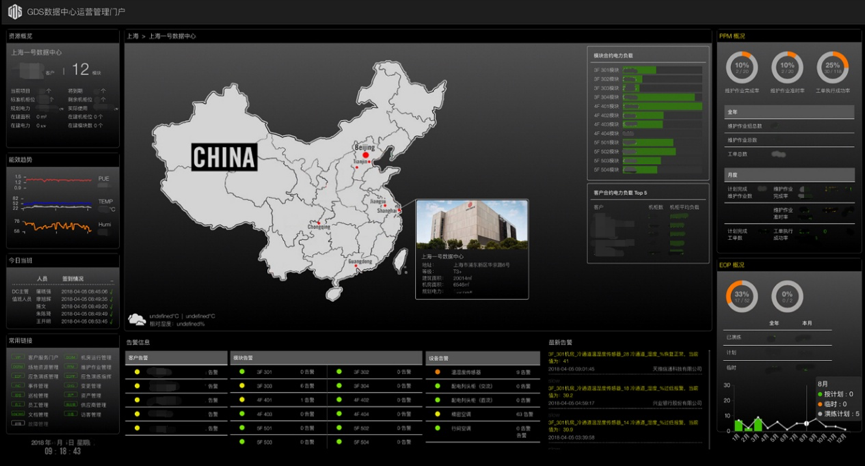Click the first yellow alert message in 最新告警
Image resolution: width=865 pixels, height=466 pixels.
point(624,357)
